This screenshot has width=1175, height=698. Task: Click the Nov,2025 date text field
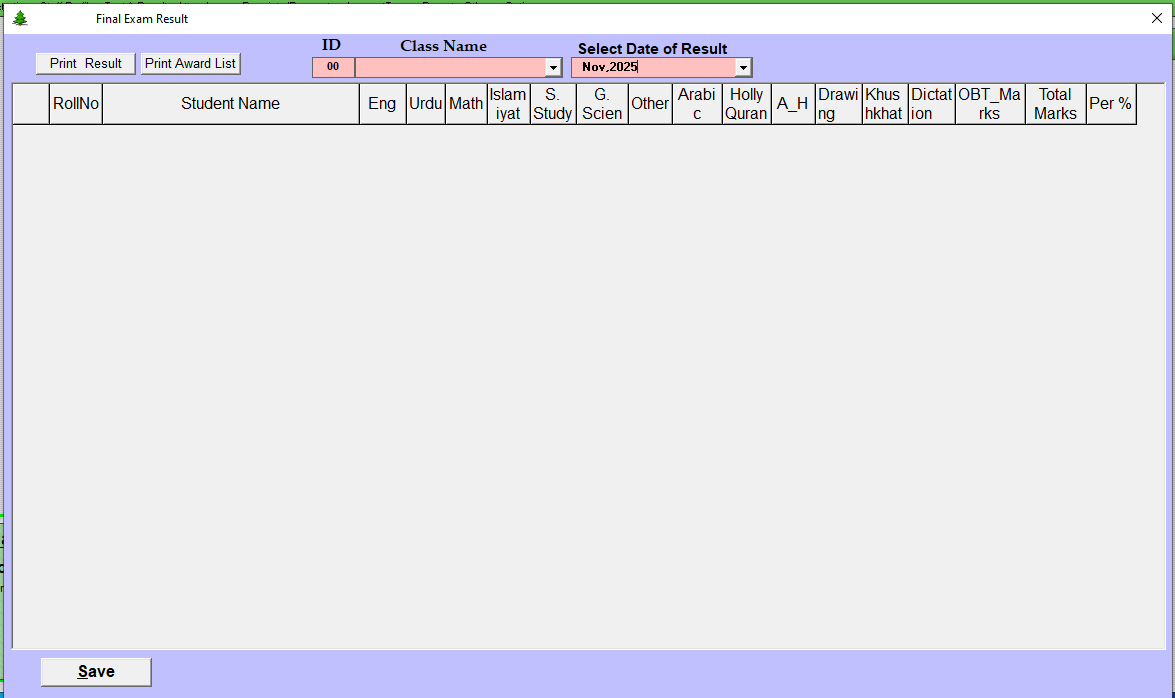tap(652, 67)
